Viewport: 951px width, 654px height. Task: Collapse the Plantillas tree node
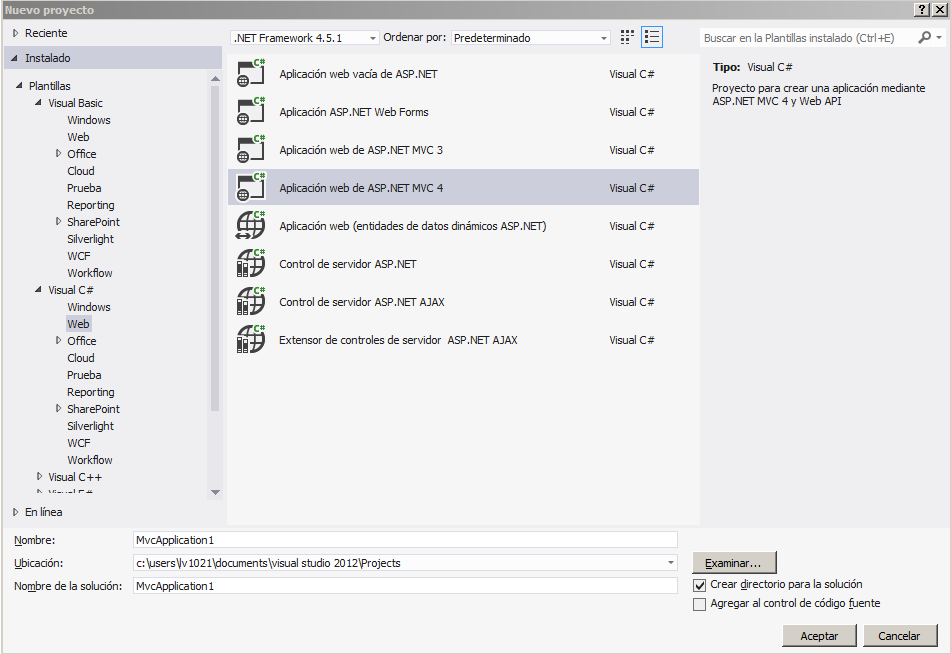click(19, 86)
